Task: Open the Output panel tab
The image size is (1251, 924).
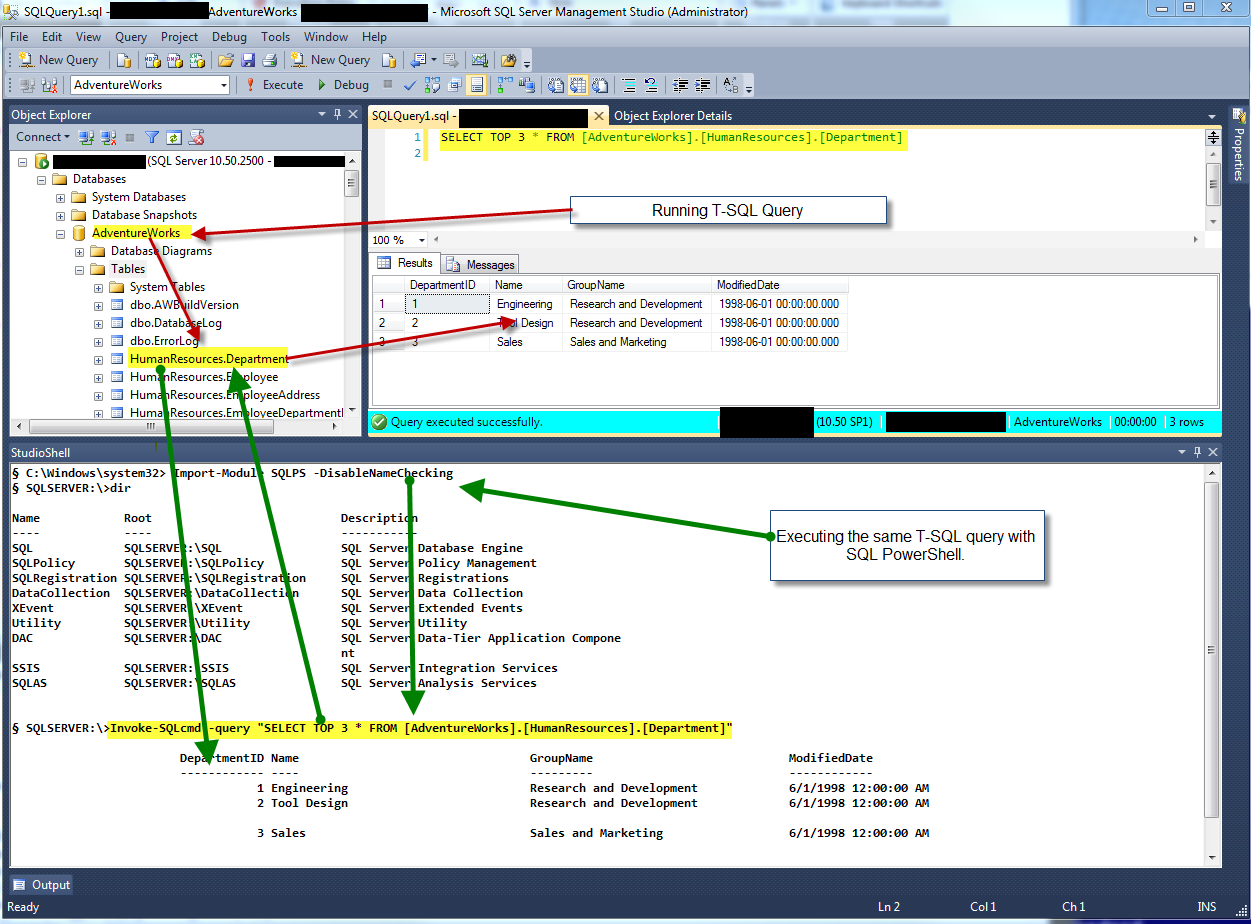Action: click(x=41, y=884)
